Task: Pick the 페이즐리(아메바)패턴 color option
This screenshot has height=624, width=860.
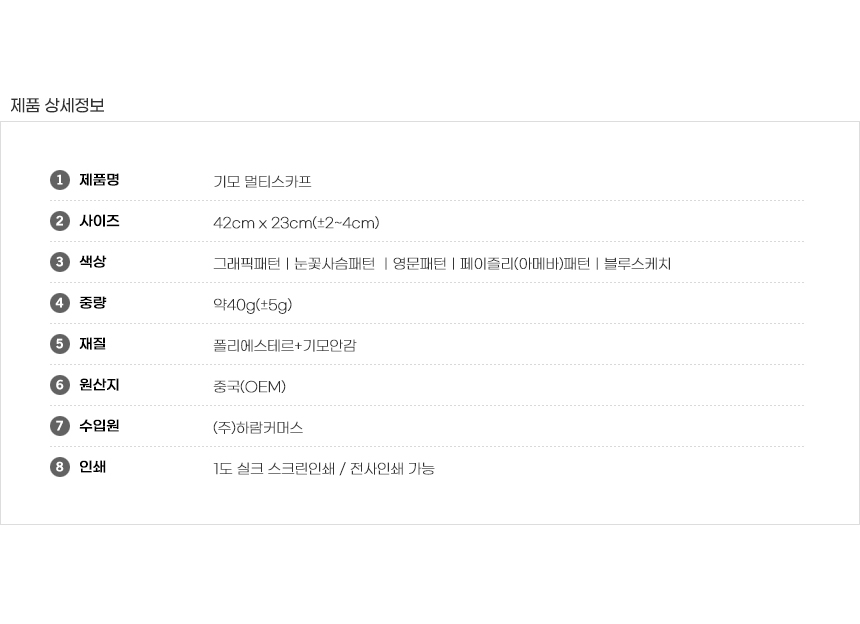Action: [525, 264]
